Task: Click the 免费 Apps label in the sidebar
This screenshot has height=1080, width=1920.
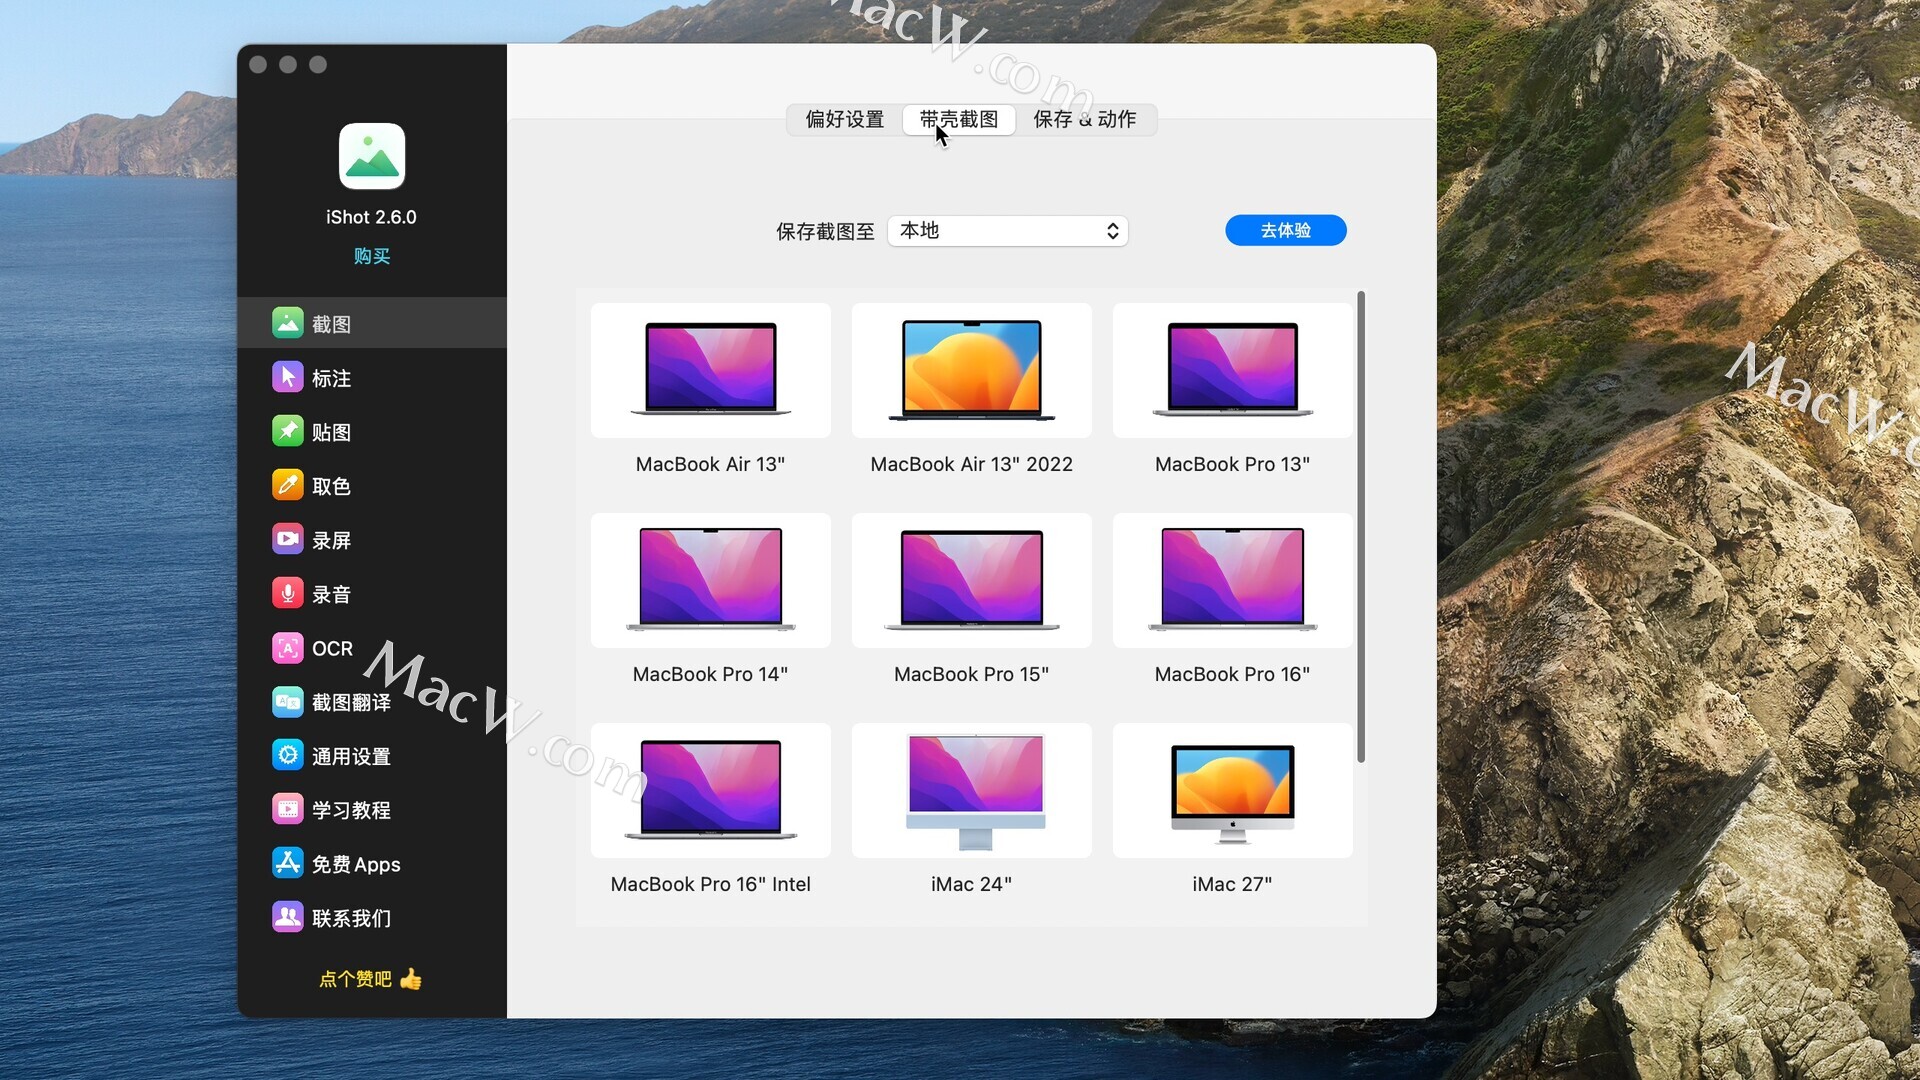Action: tap(356, 864)
